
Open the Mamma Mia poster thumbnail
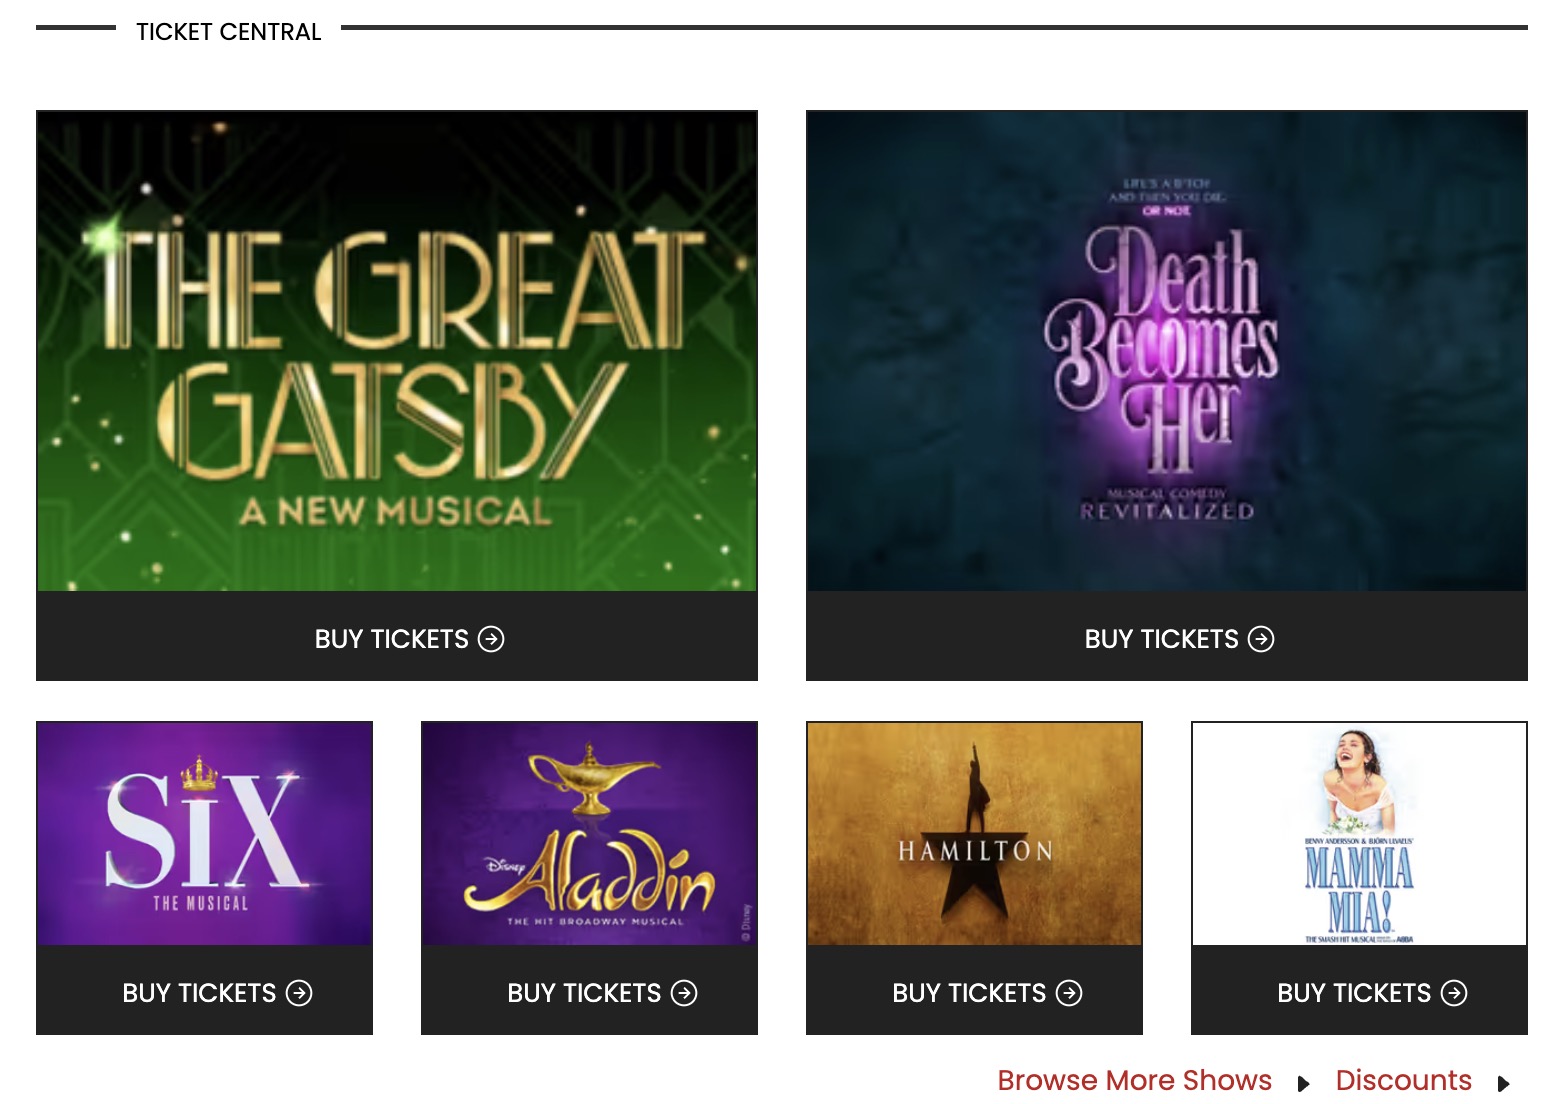click(x=1359, y=833)
